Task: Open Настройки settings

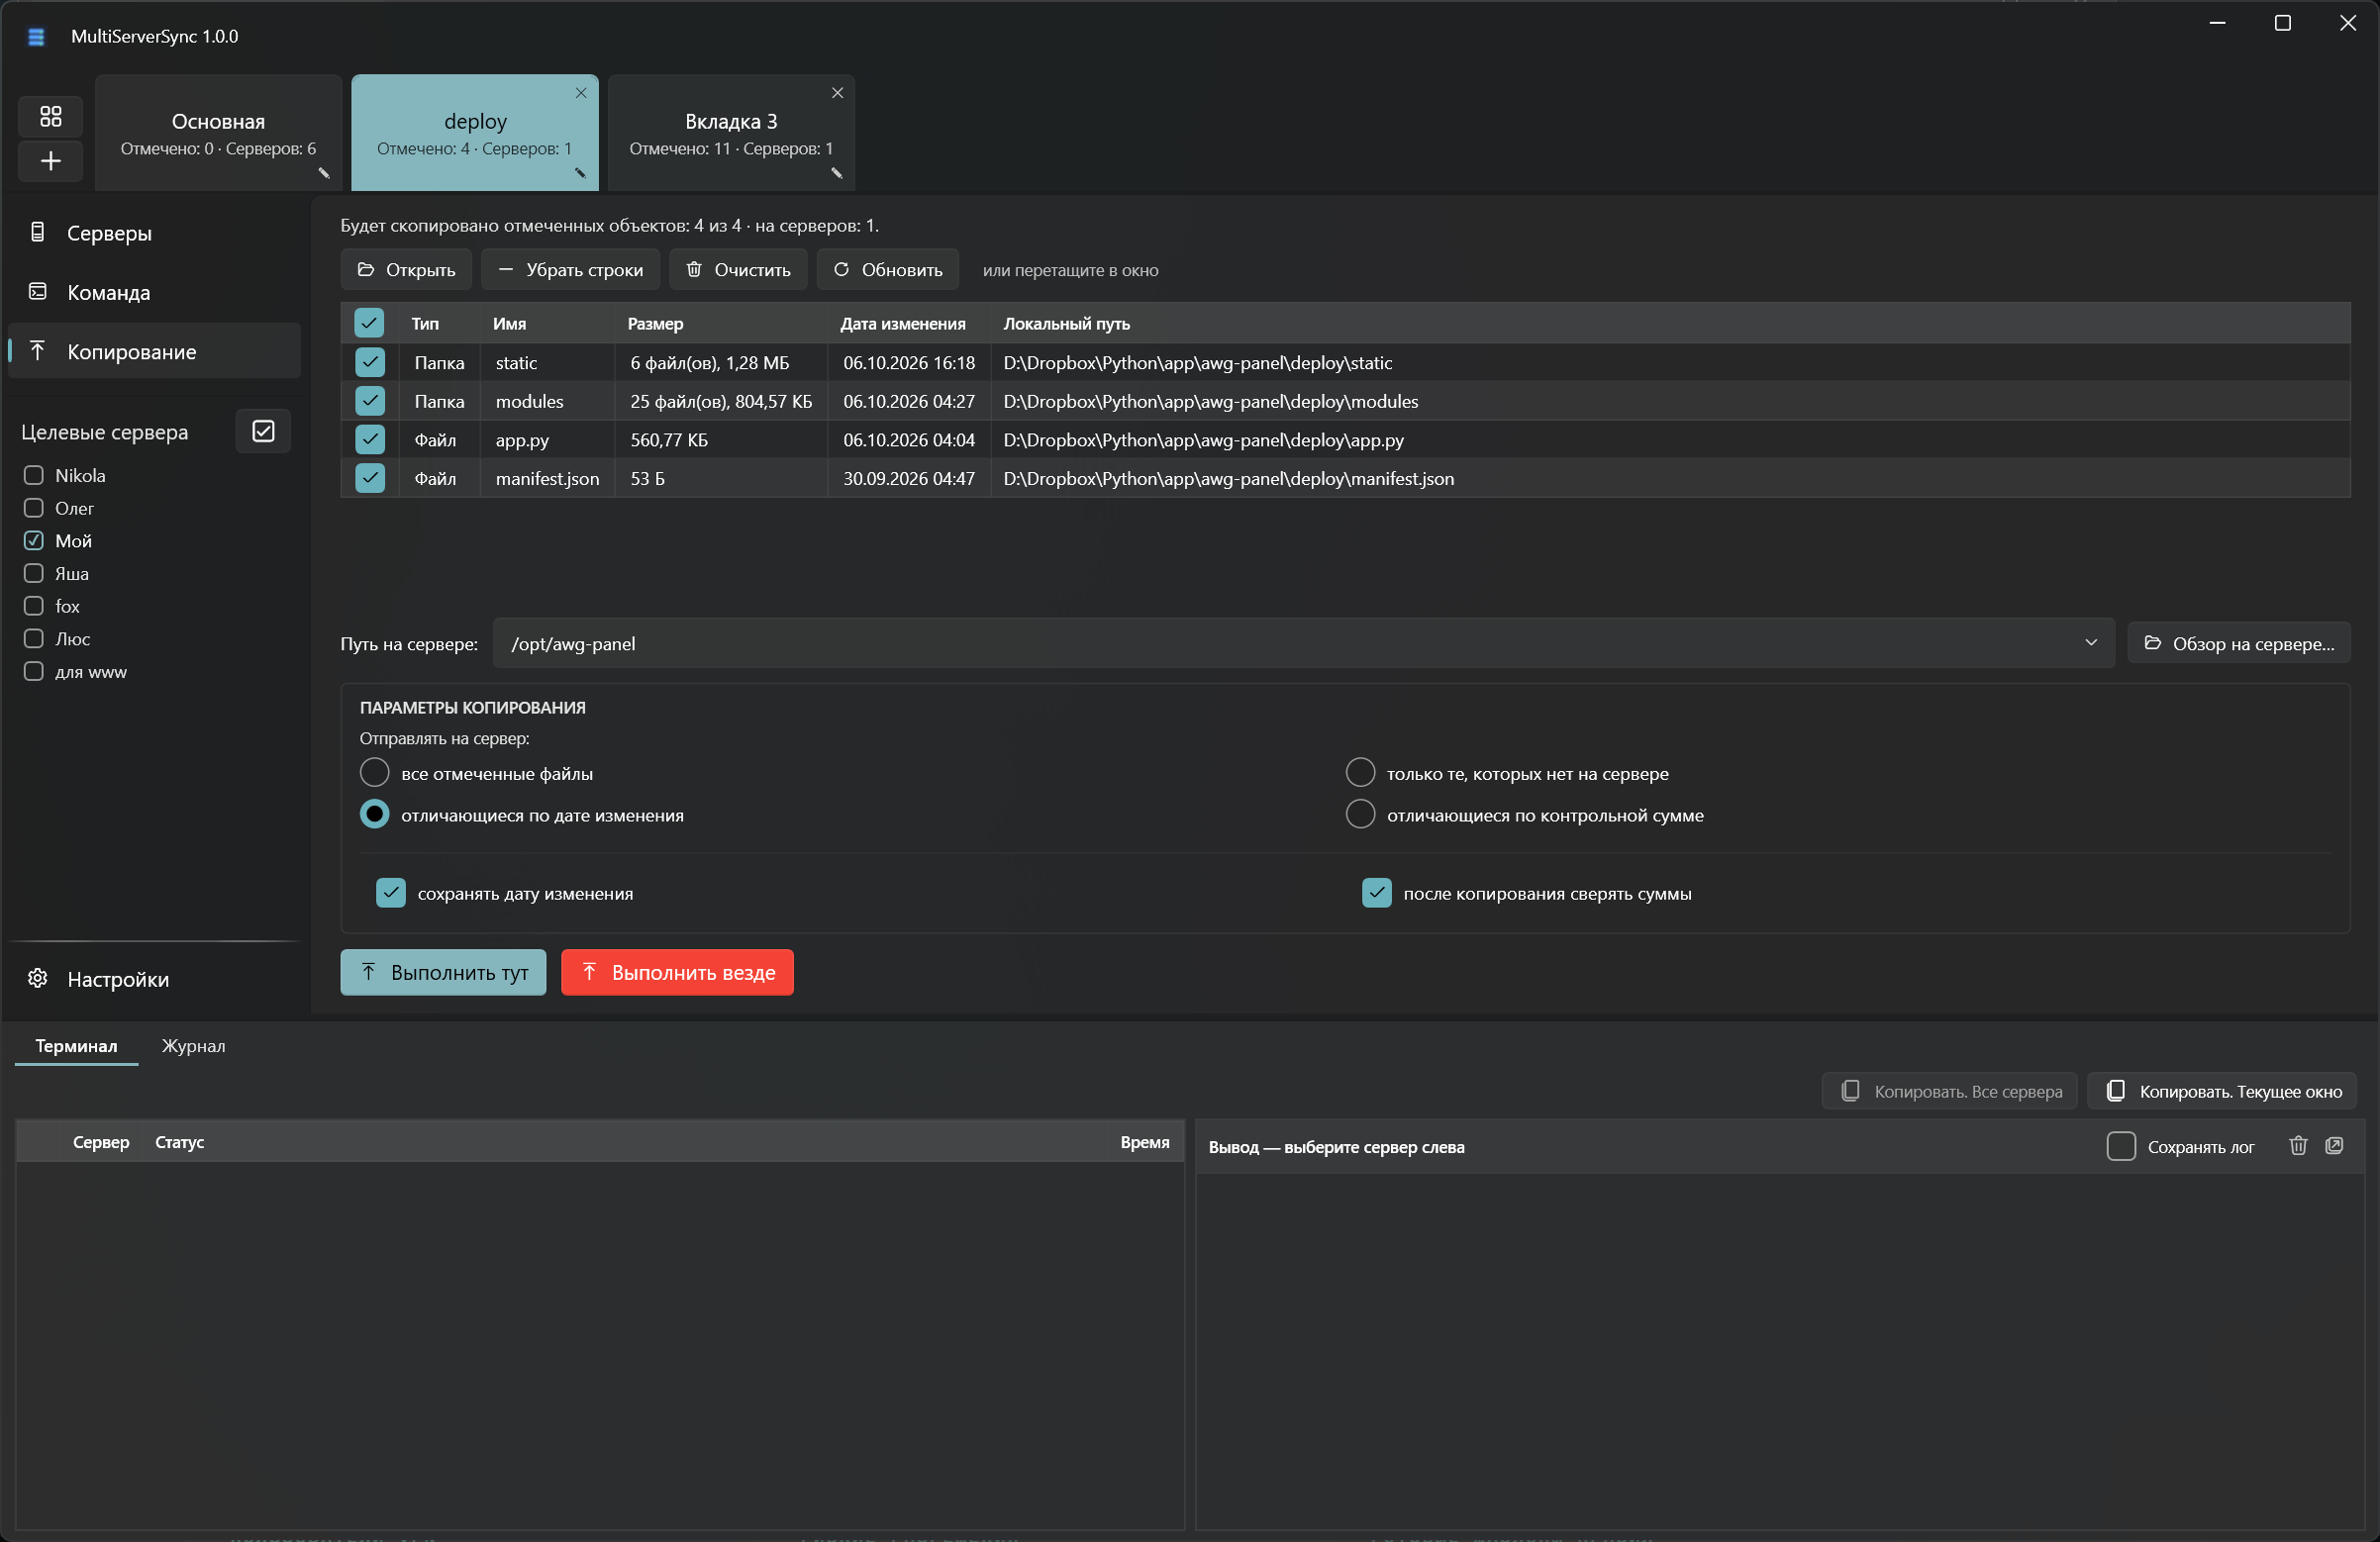Action: [x=155, y=979]
